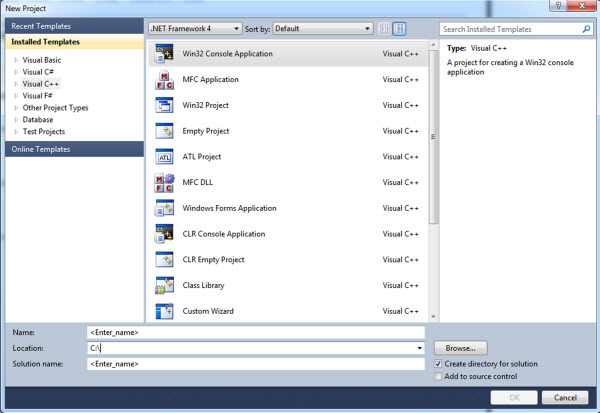
Task: Select Test Projects in template tree
Action: click(44, 132)
